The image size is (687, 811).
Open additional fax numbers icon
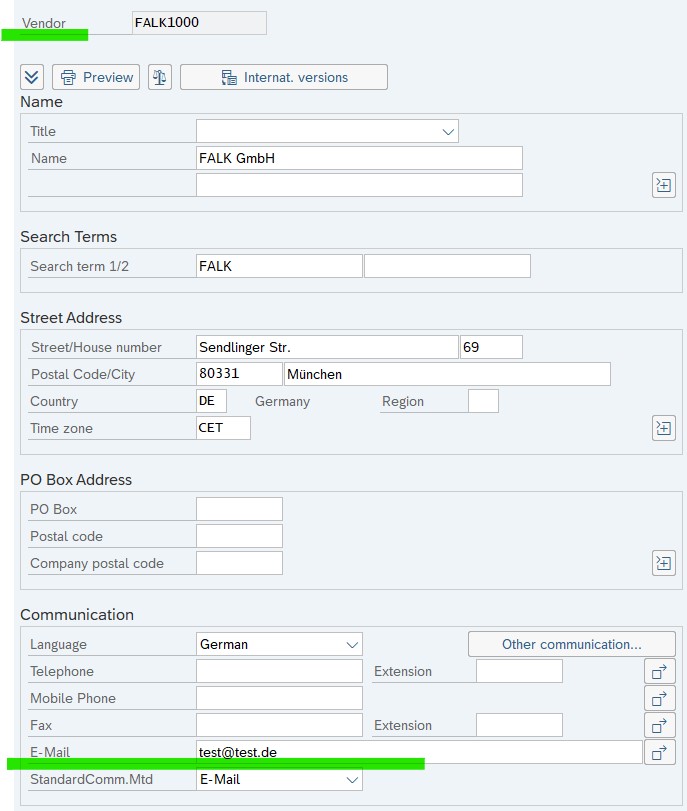660,725
